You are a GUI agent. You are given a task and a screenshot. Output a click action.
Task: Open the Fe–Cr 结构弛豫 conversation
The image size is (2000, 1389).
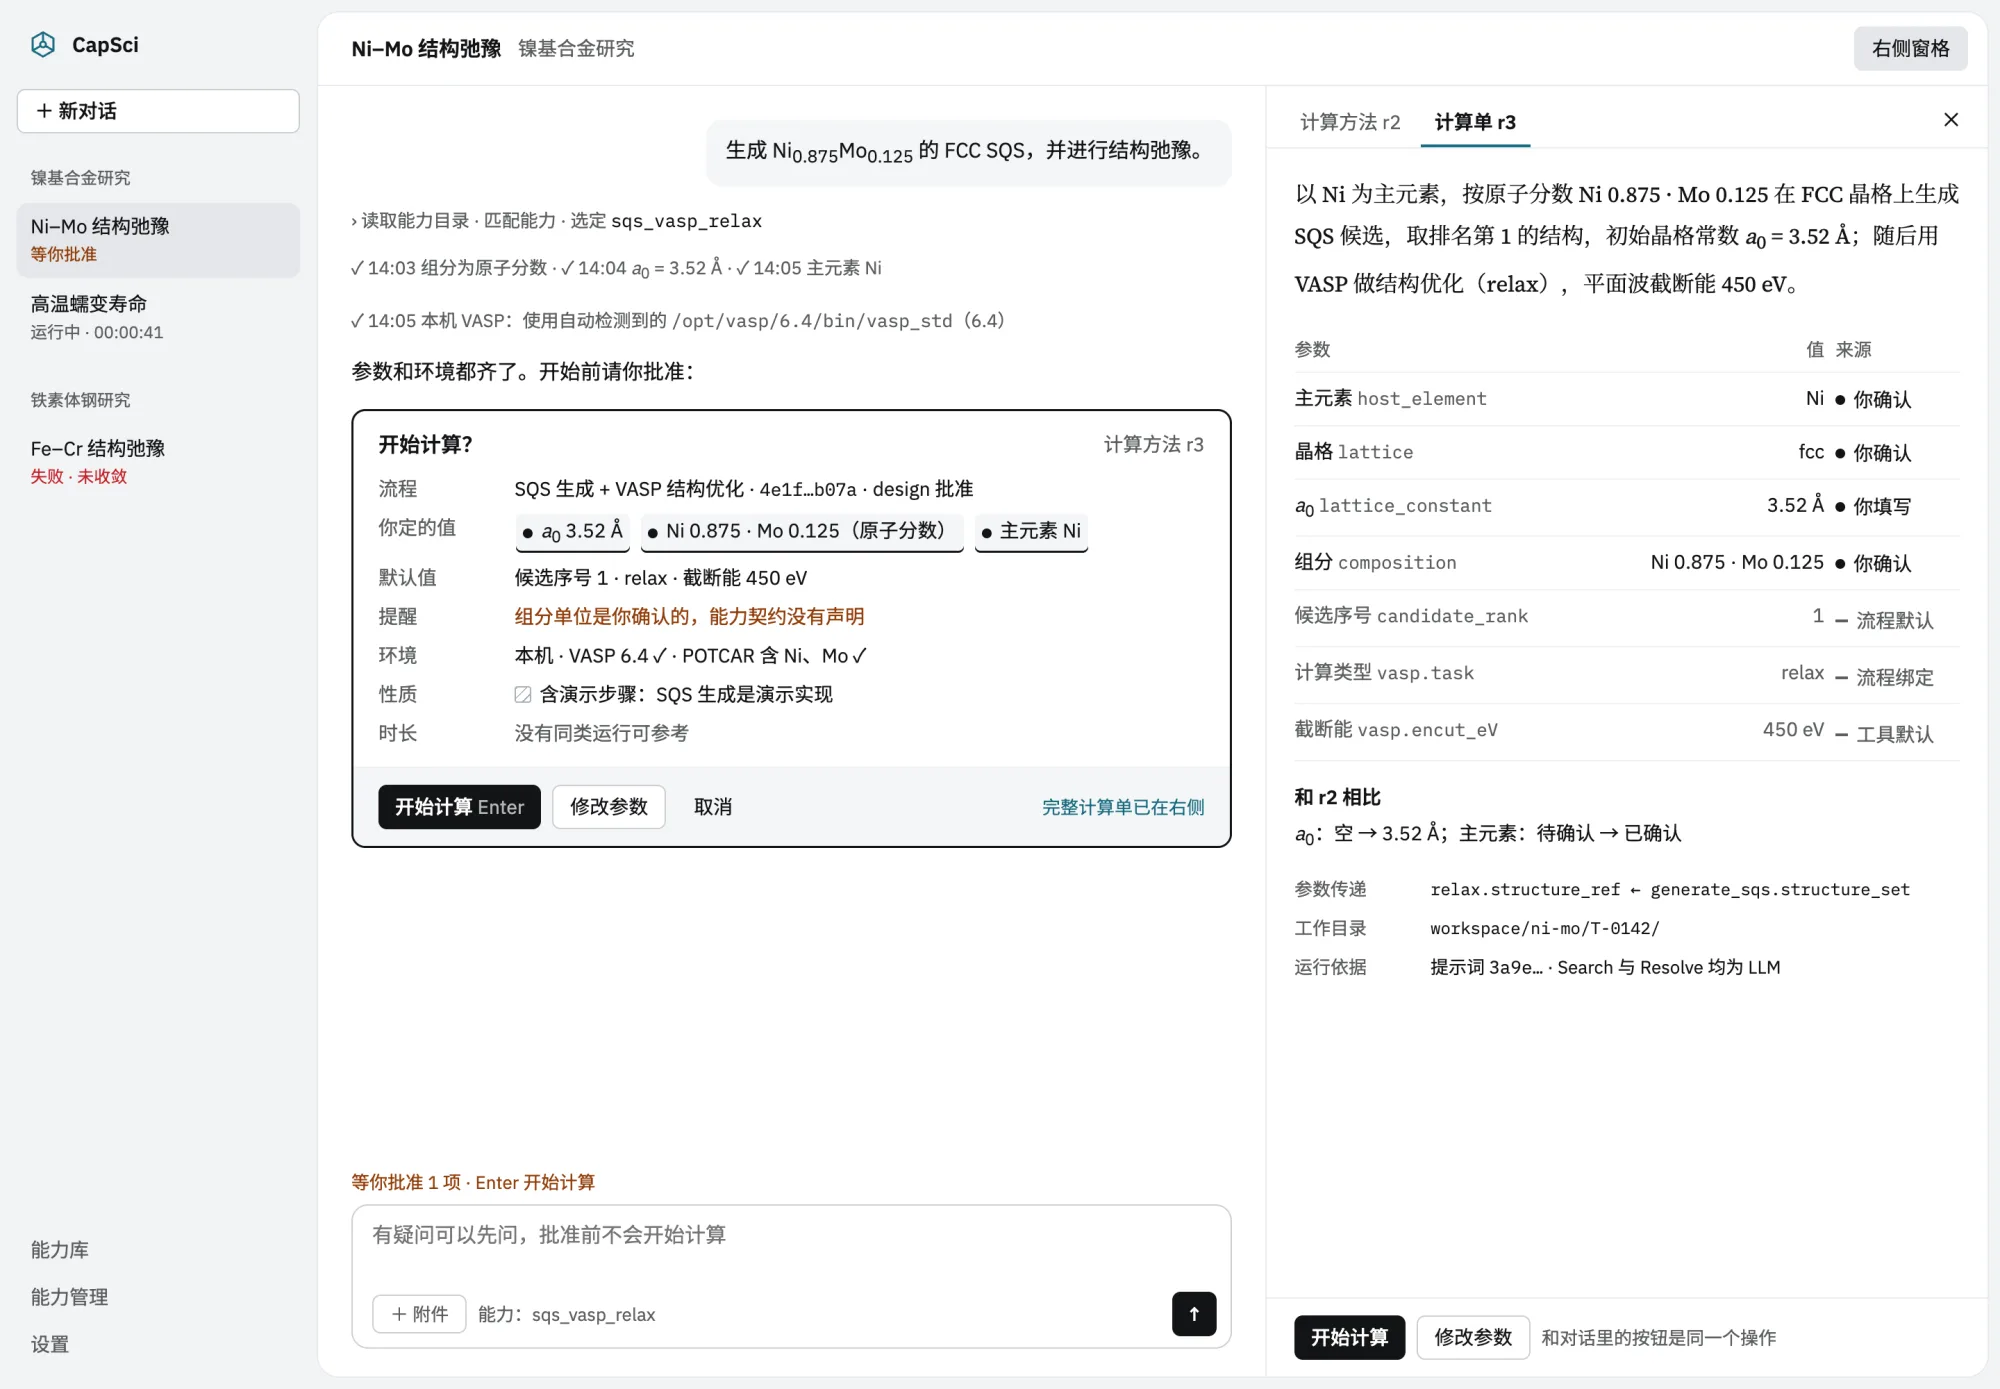pos(158,461)
